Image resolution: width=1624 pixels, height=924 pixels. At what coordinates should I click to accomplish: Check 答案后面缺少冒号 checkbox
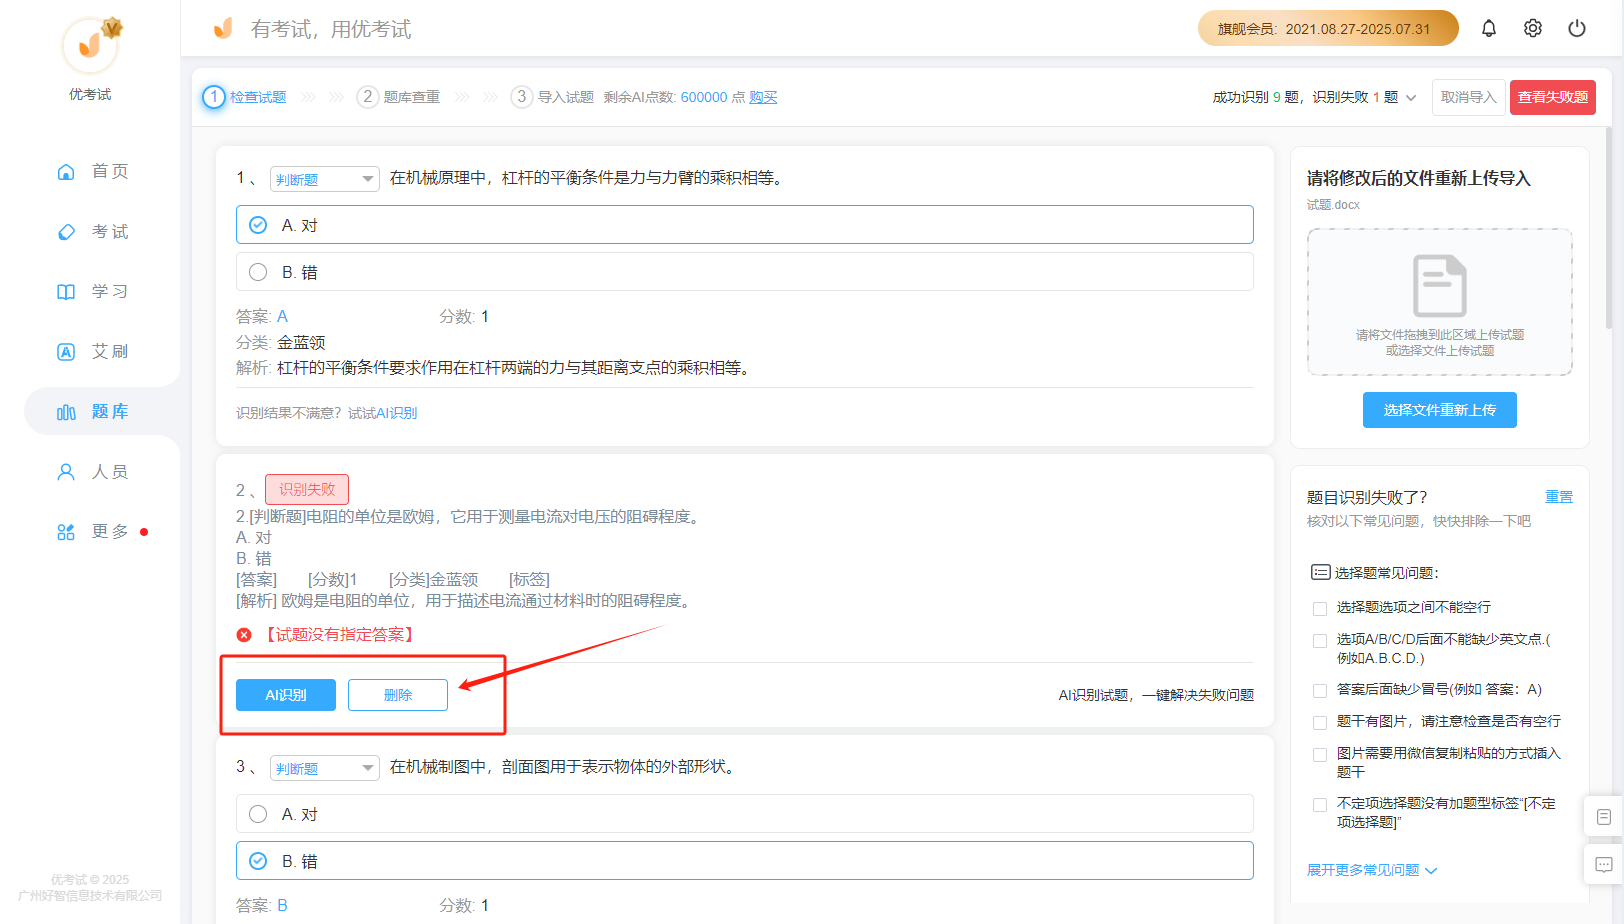(1320, 690)
